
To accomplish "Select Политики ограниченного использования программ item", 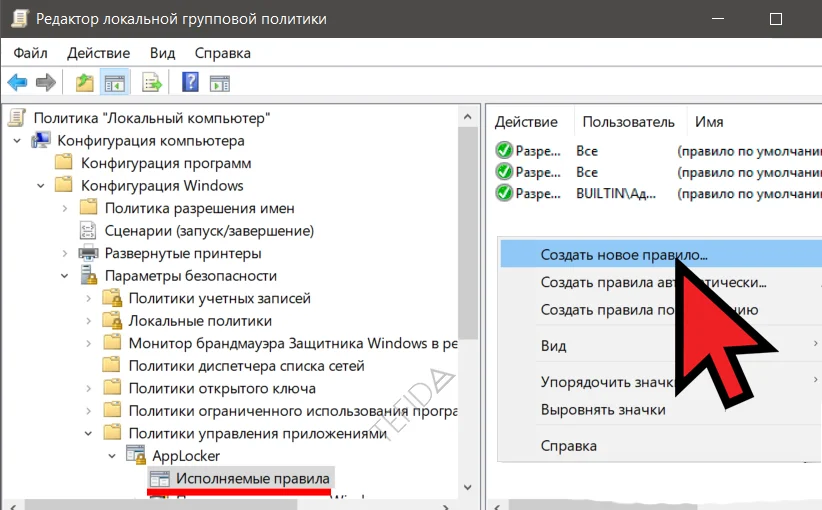I will 293,410.
